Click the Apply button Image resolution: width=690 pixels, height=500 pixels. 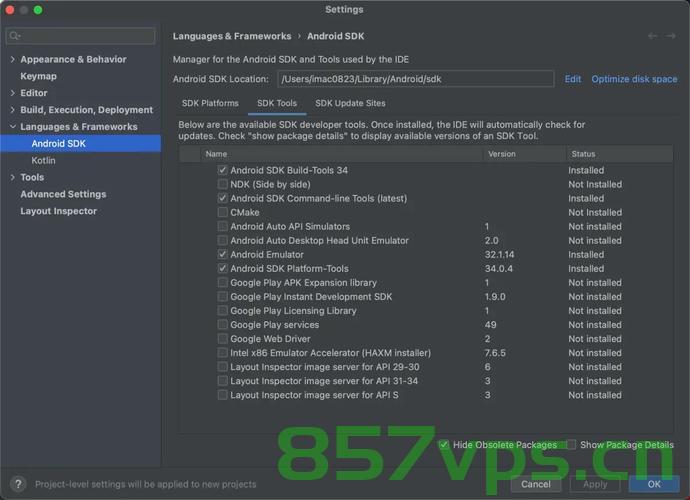595,484
